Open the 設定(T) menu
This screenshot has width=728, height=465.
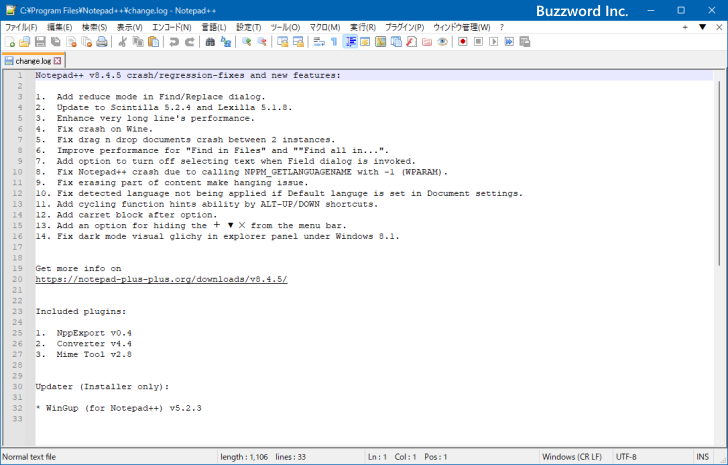[248, 27]
